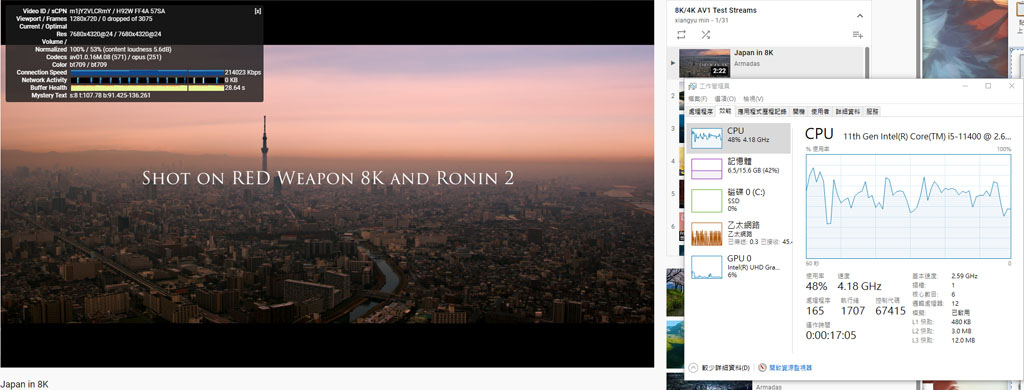Click the save playlist icon
The image size is (1024, 390).
857,35
